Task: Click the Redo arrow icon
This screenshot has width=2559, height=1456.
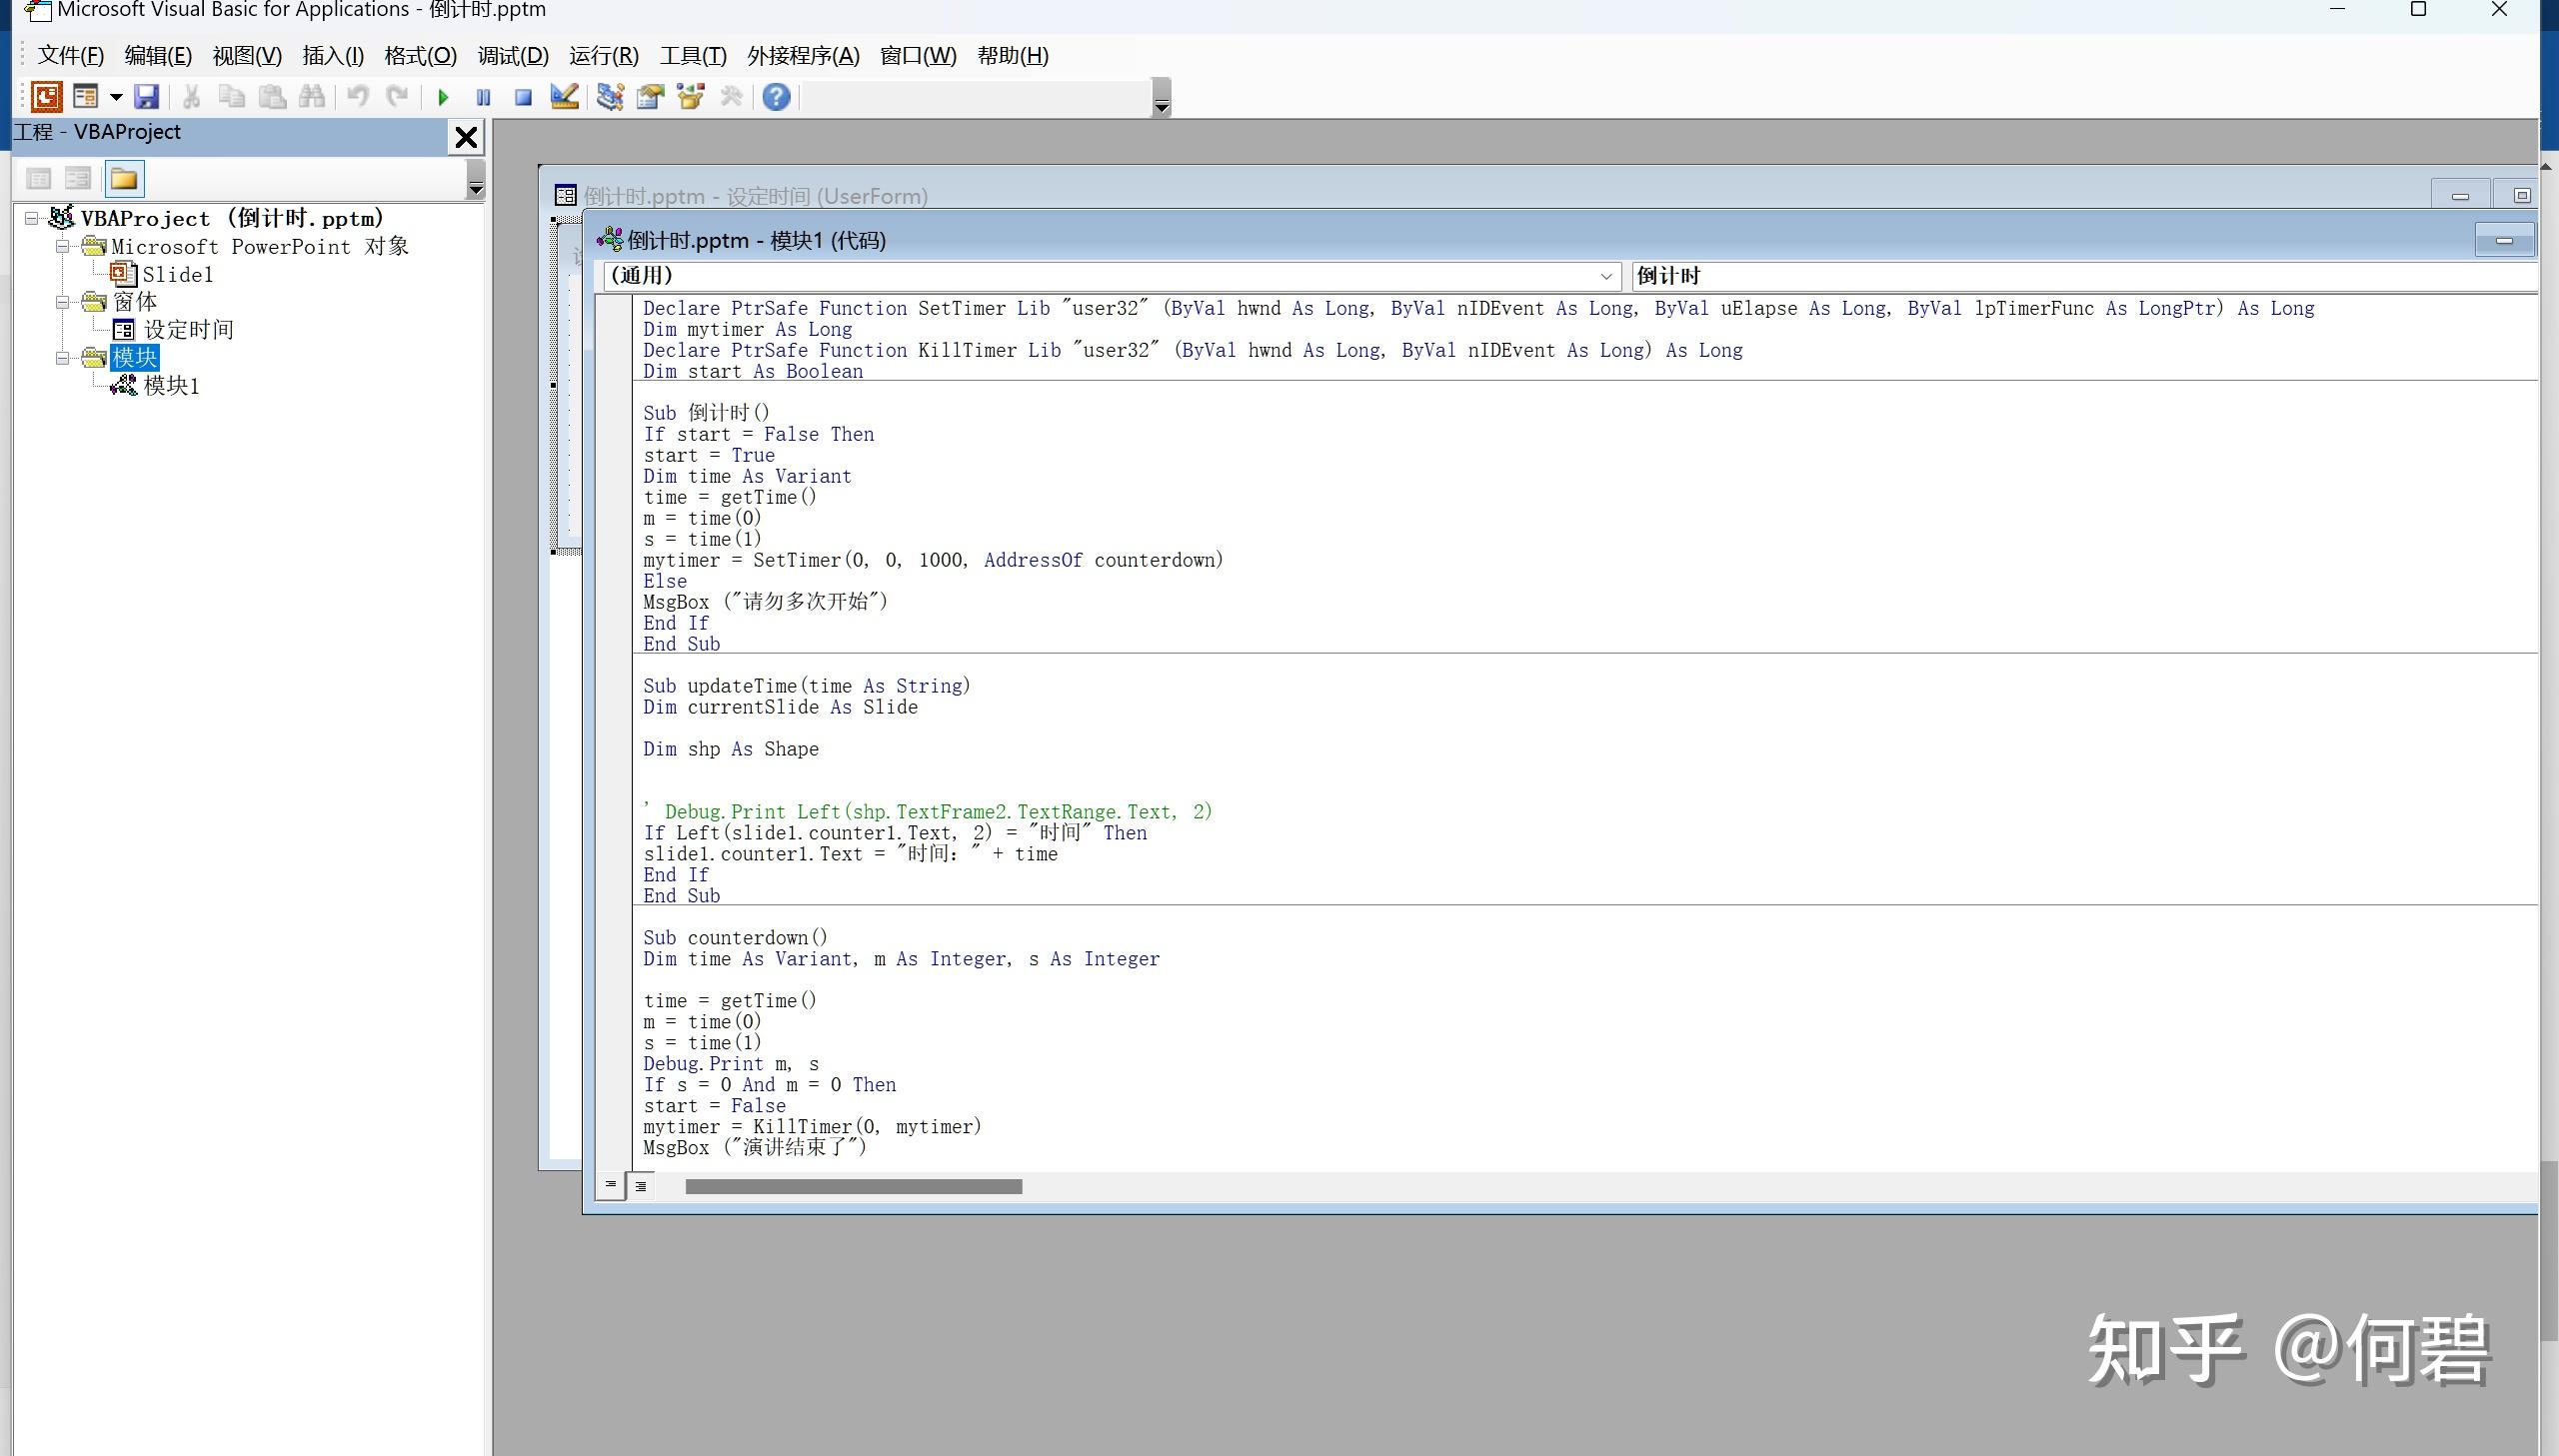Action: point(397,97)
